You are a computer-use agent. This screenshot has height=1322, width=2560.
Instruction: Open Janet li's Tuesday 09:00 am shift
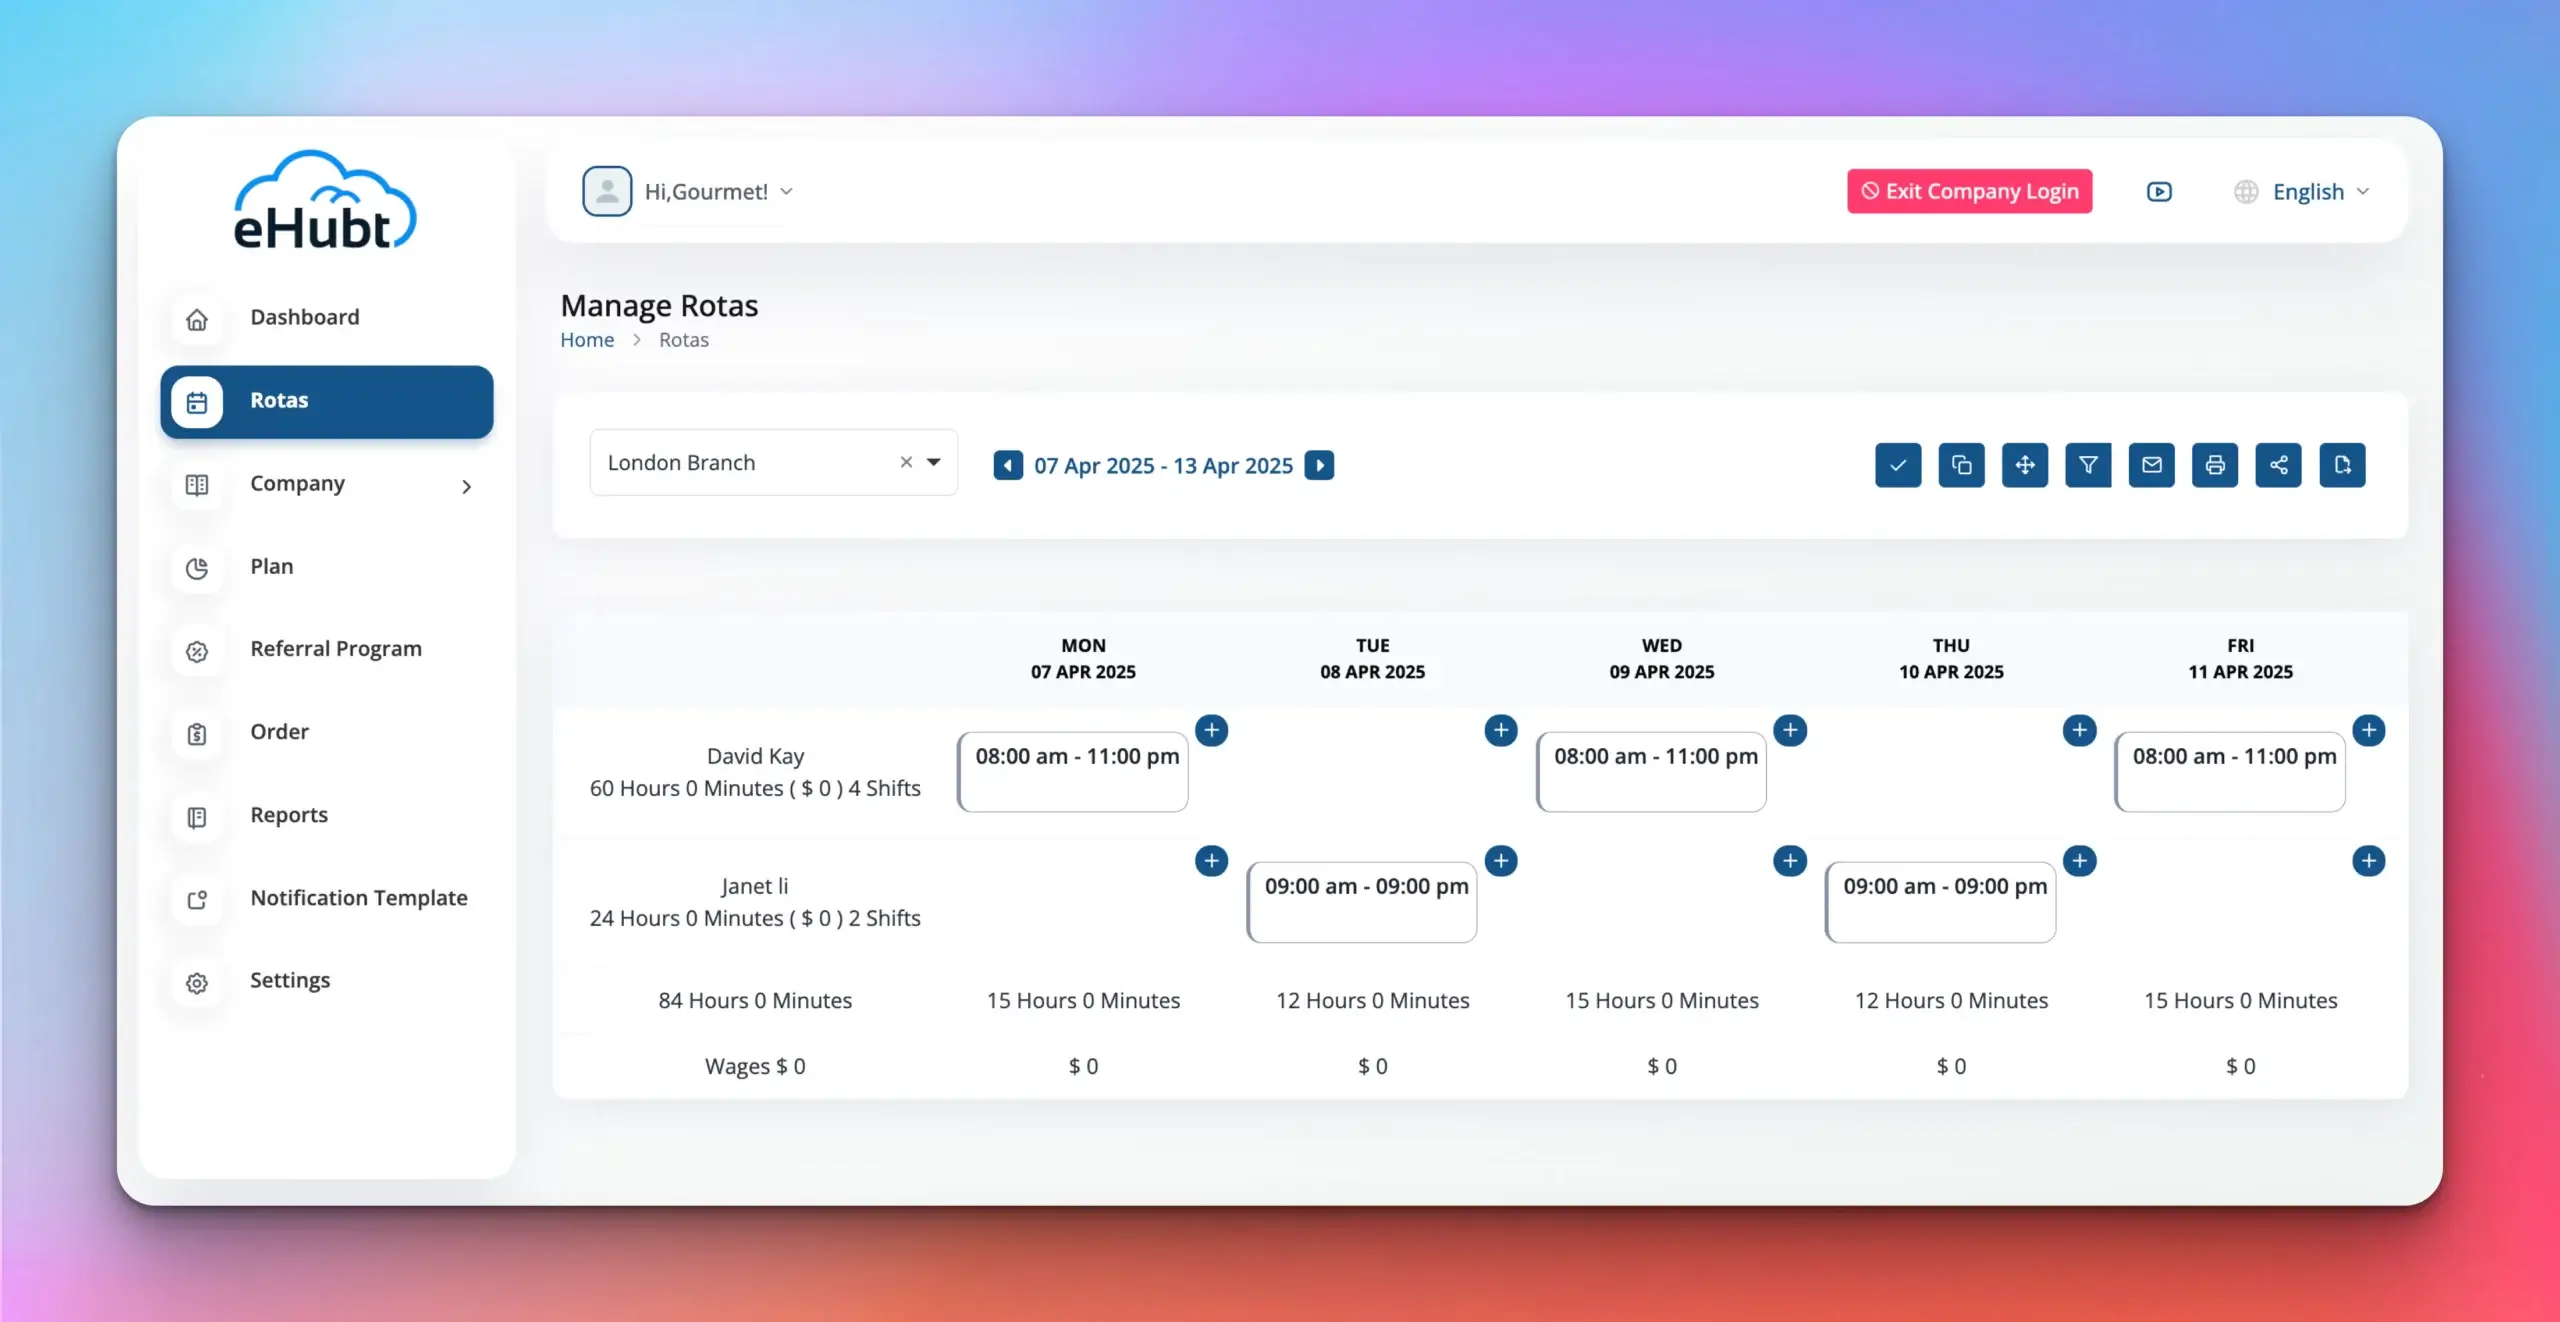click(1362, 902)
